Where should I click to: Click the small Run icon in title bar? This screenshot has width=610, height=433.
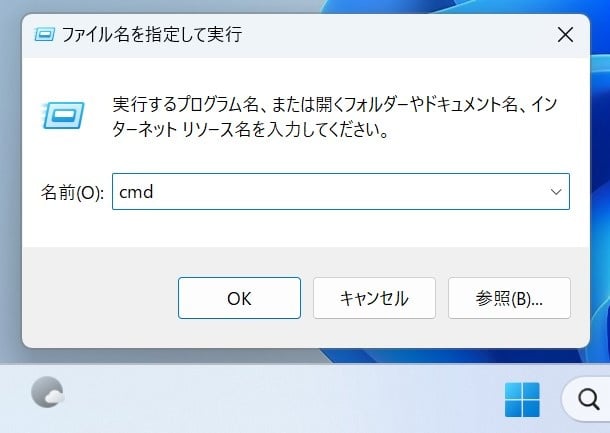pos(45,35)
